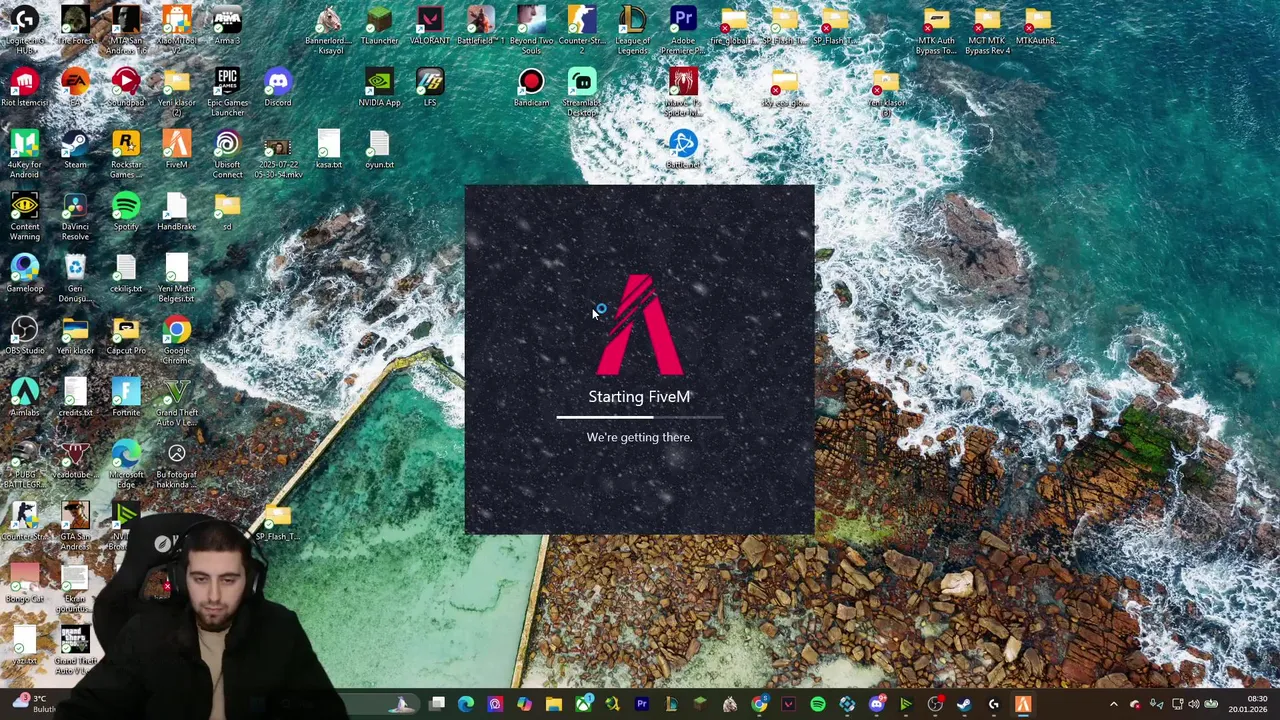Select the Soundpad desktop icon

126,88
